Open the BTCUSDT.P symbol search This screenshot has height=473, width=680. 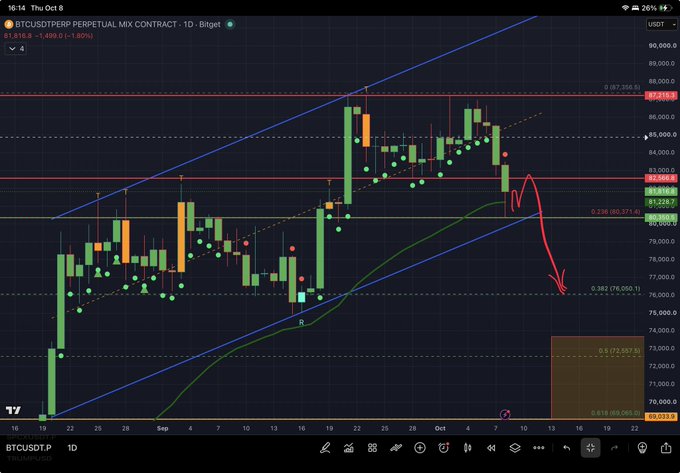29,448
